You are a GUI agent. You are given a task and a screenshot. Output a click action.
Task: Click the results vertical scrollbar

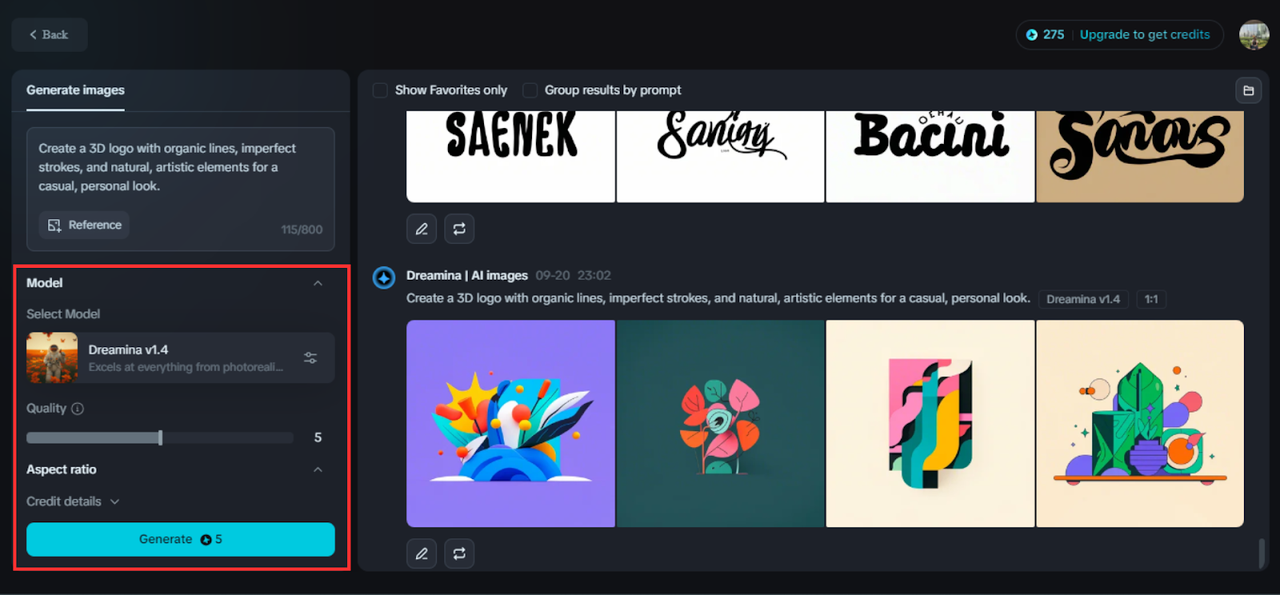point(1262,552)
